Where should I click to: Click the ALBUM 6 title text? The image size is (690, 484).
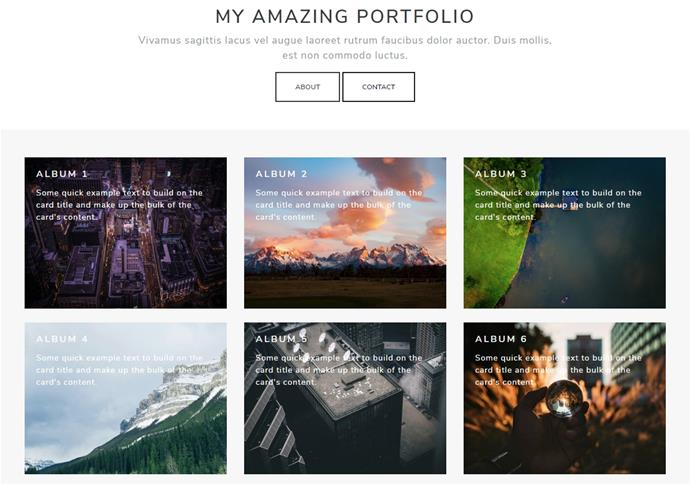point(501,339)
